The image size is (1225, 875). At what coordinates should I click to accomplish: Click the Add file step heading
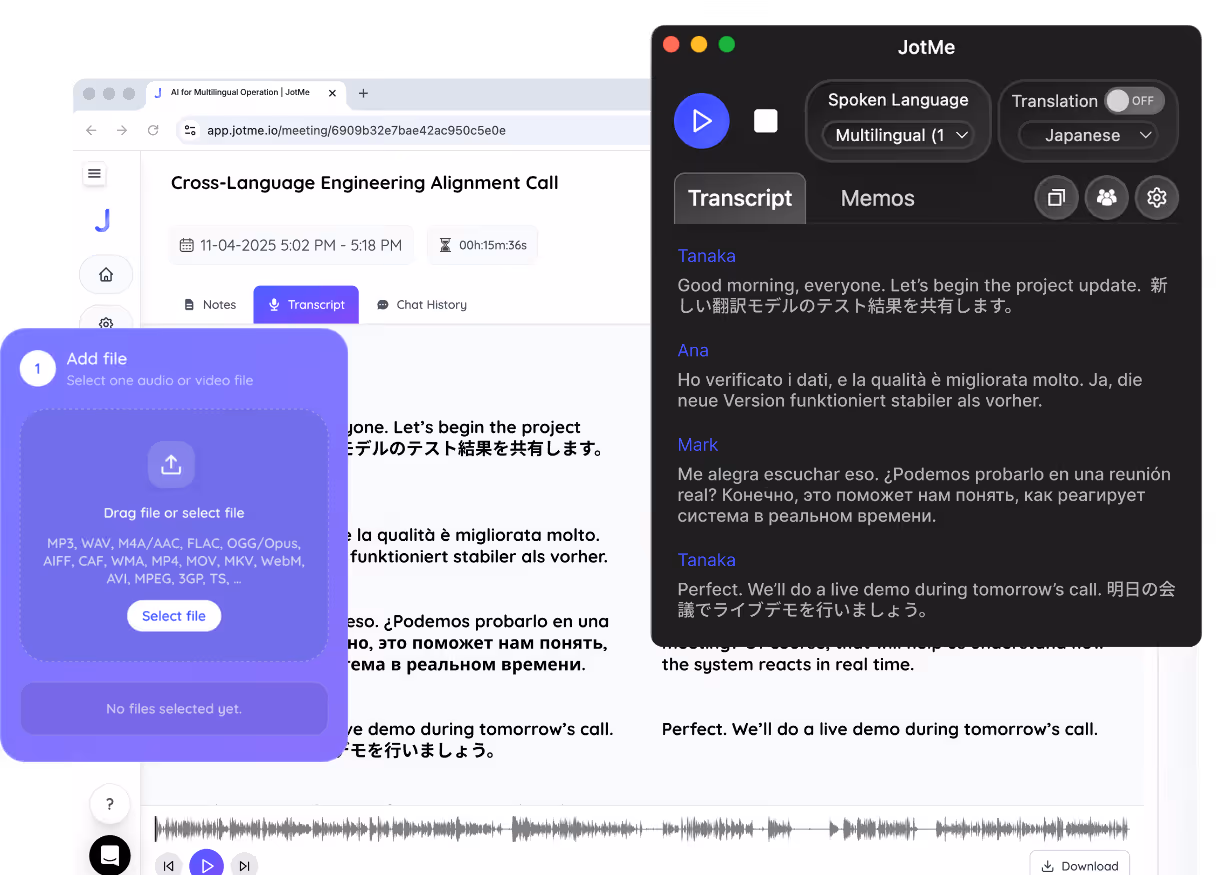(97, 359)
